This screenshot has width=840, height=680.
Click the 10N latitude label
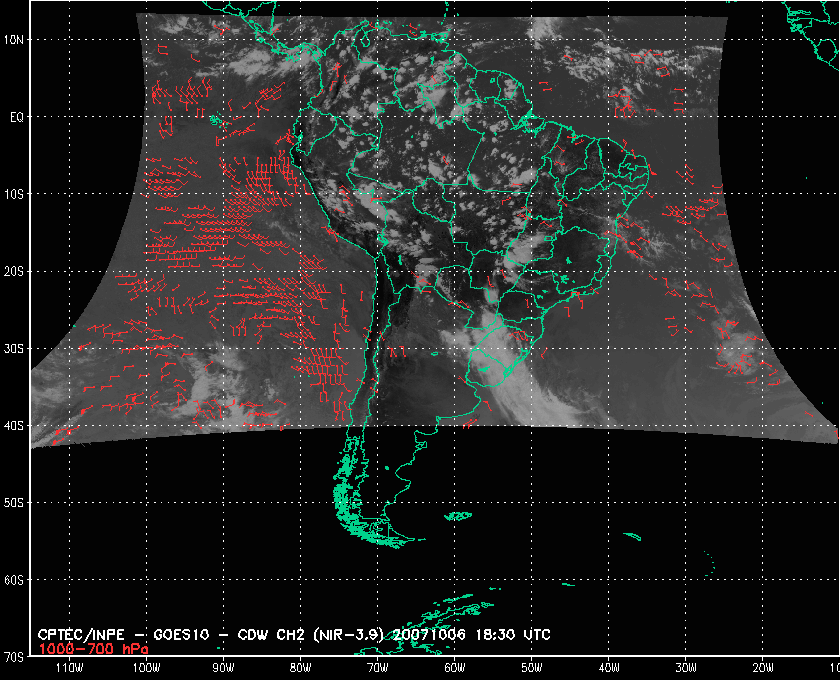(17, 40)
